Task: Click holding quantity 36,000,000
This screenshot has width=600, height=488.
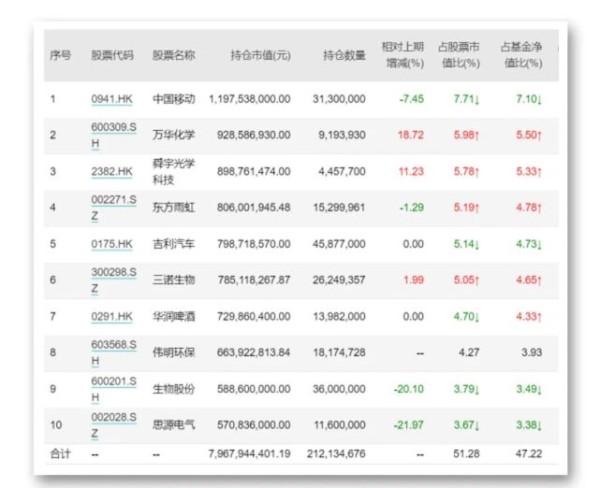Action: click(x=339, y=389)
